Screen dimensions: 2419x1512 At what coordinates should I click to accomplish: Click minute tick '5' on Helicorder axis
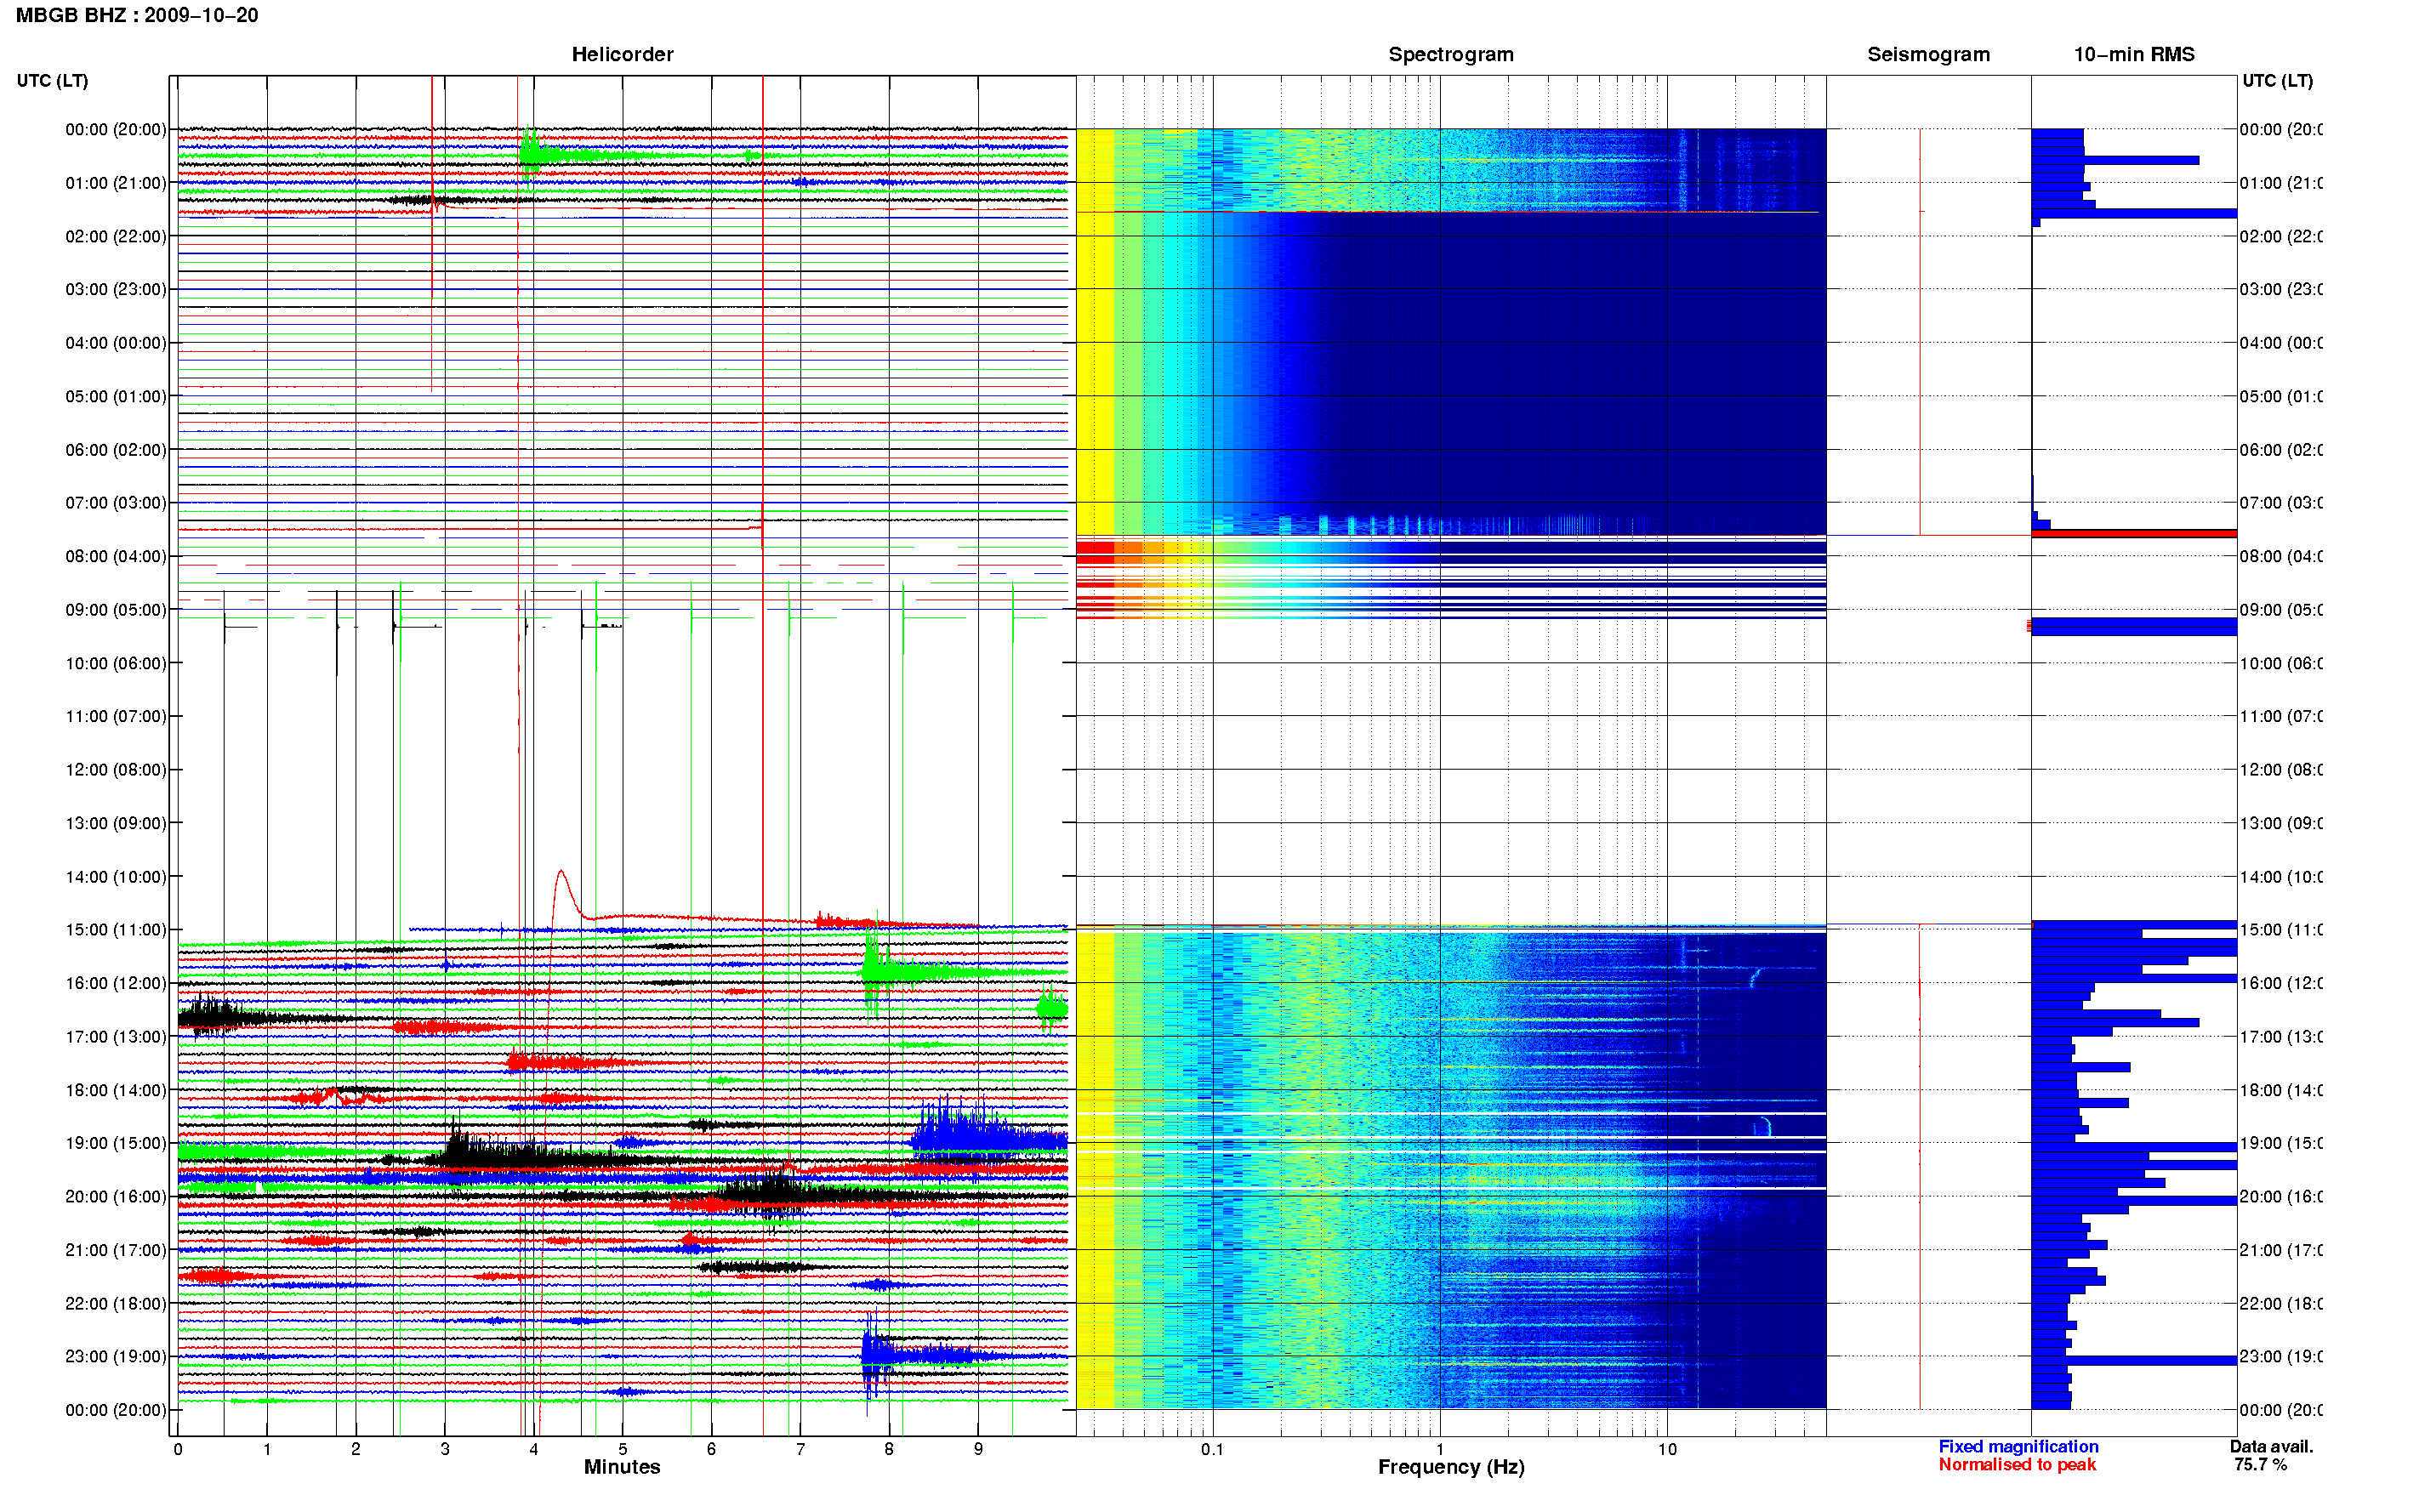coord(622,1449)
